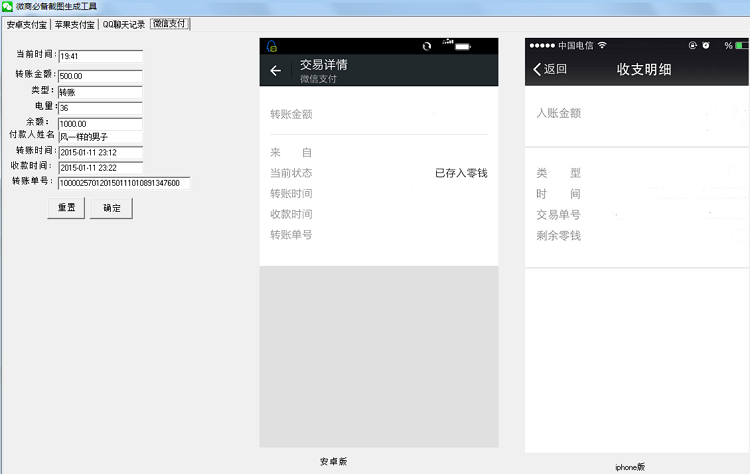Screen dimensions: 750x474
Task: Click the 转账单号 label in Android preview
Action: tap(291, 235)
